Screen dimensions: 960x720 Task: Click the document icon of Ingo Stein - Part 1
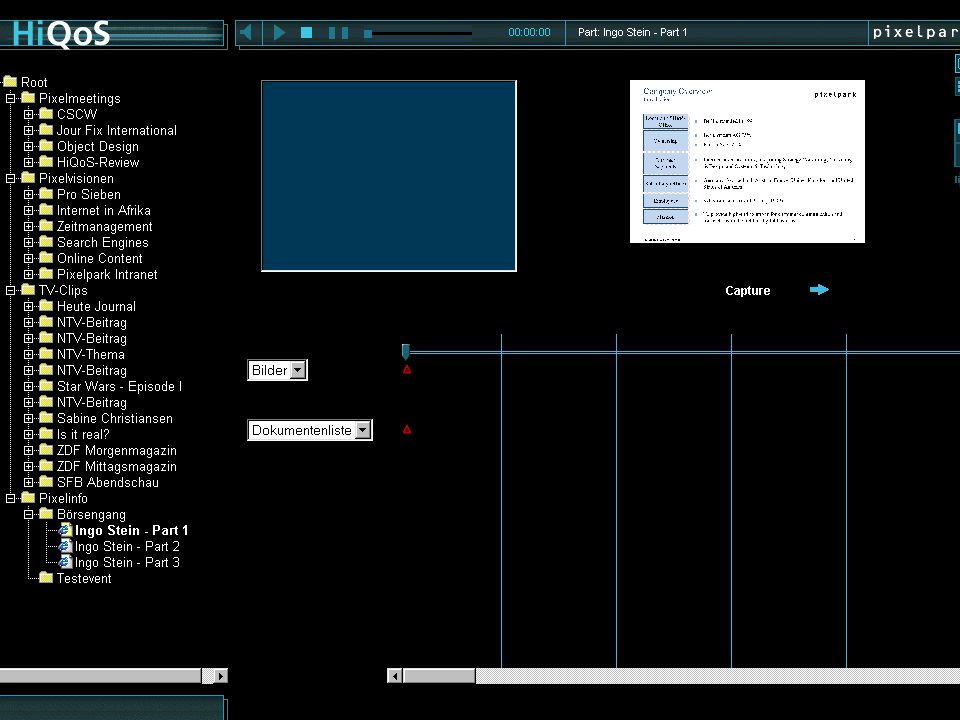click(x=65, y=530)
